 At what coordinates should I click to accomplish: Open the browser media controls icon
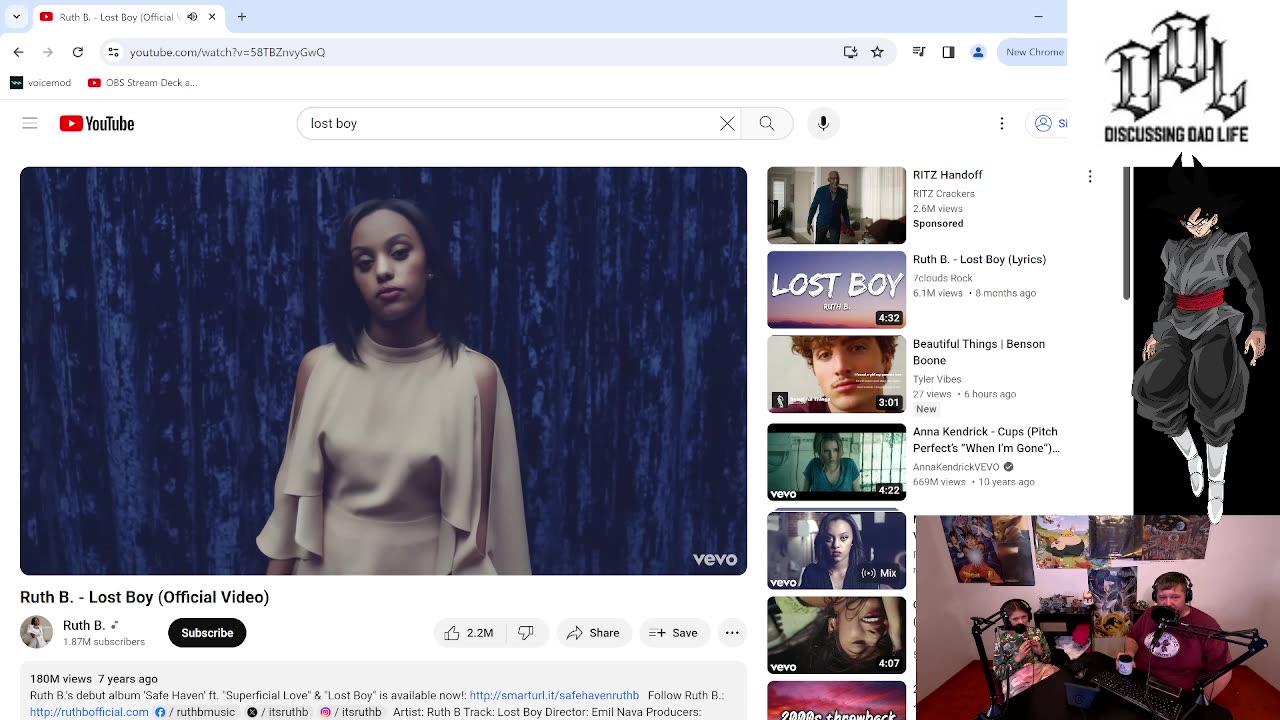coord(919,52)
